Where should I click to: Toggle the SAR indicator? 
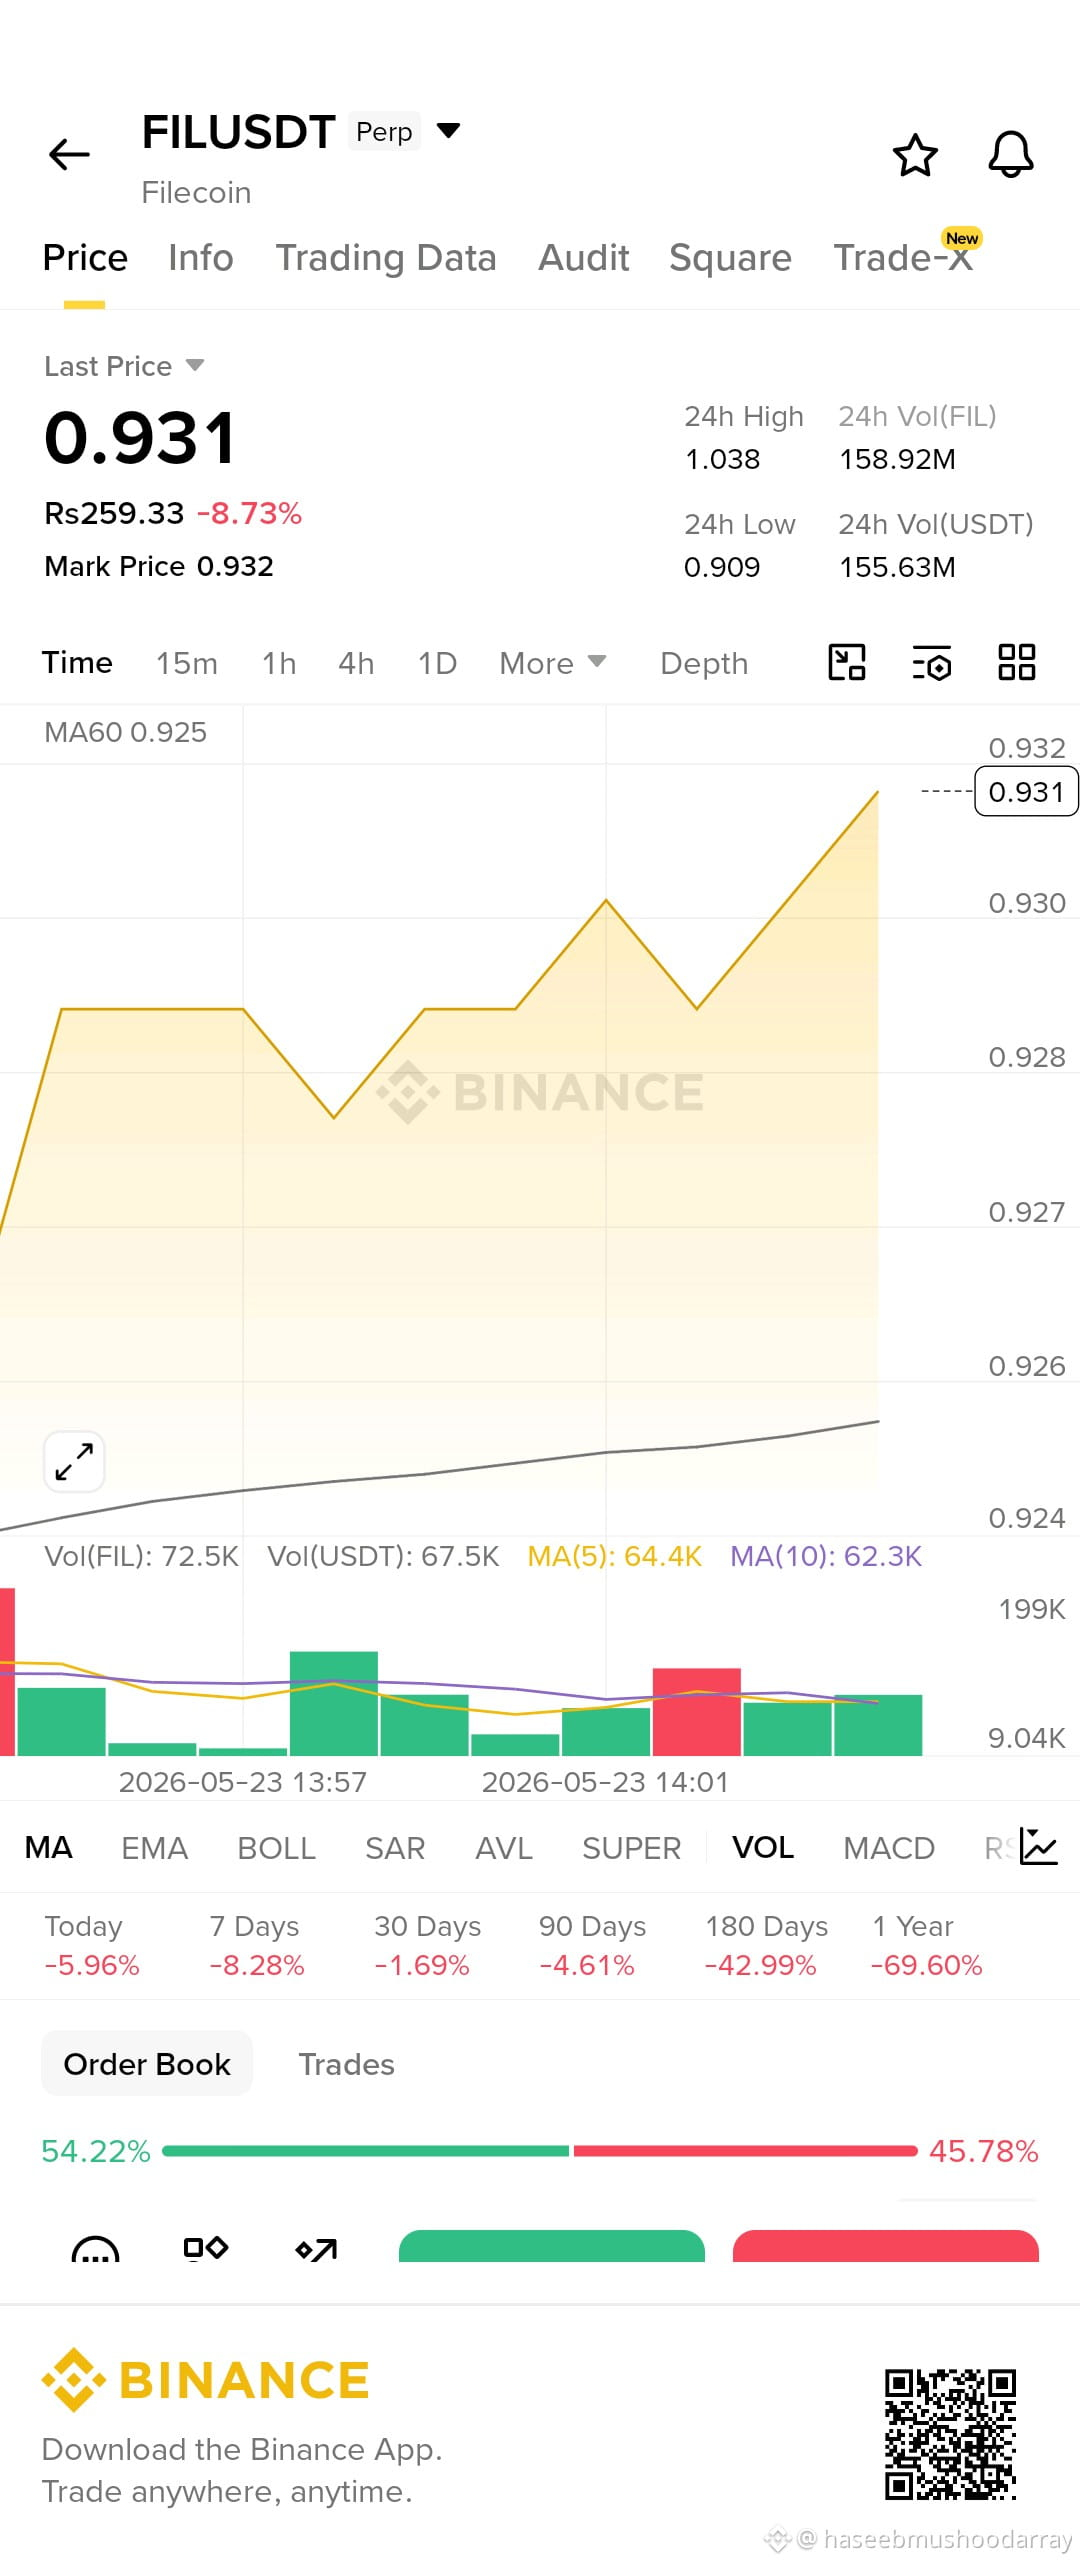pos(395,1848)
